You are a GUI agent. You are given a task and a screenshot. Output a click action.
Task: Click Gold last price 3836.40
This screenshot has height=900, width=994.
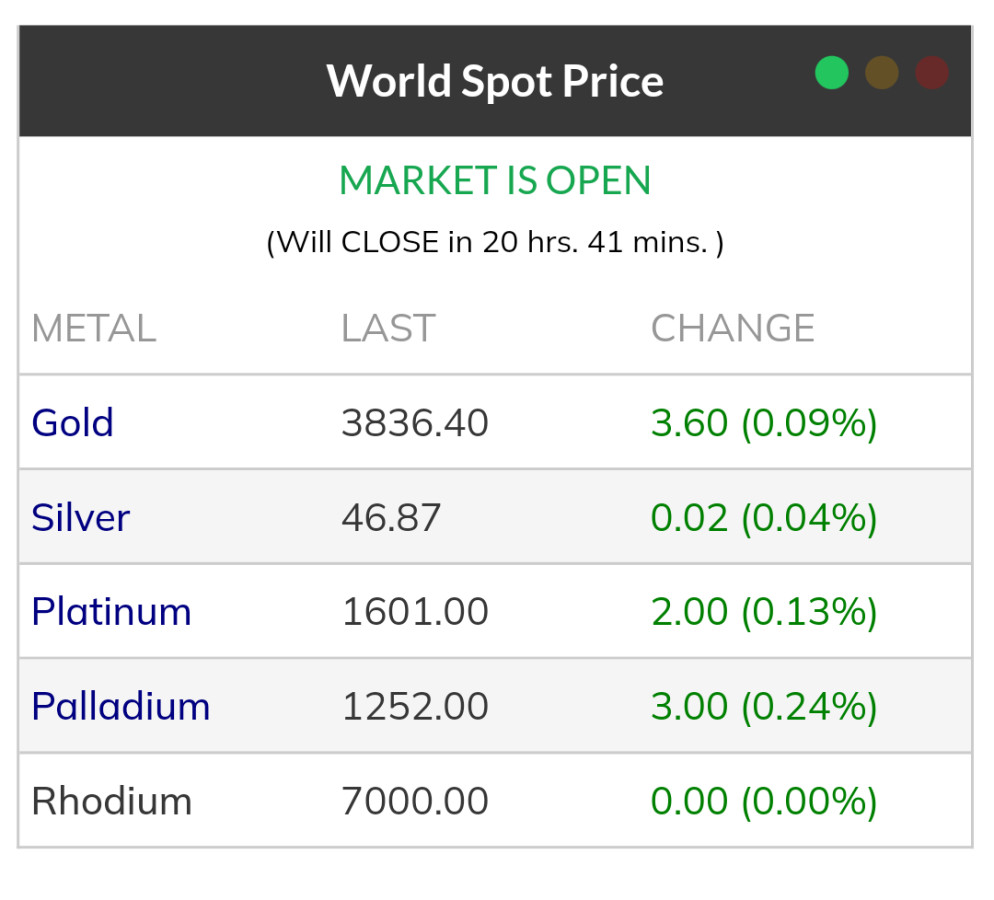[x=414, y=423]
